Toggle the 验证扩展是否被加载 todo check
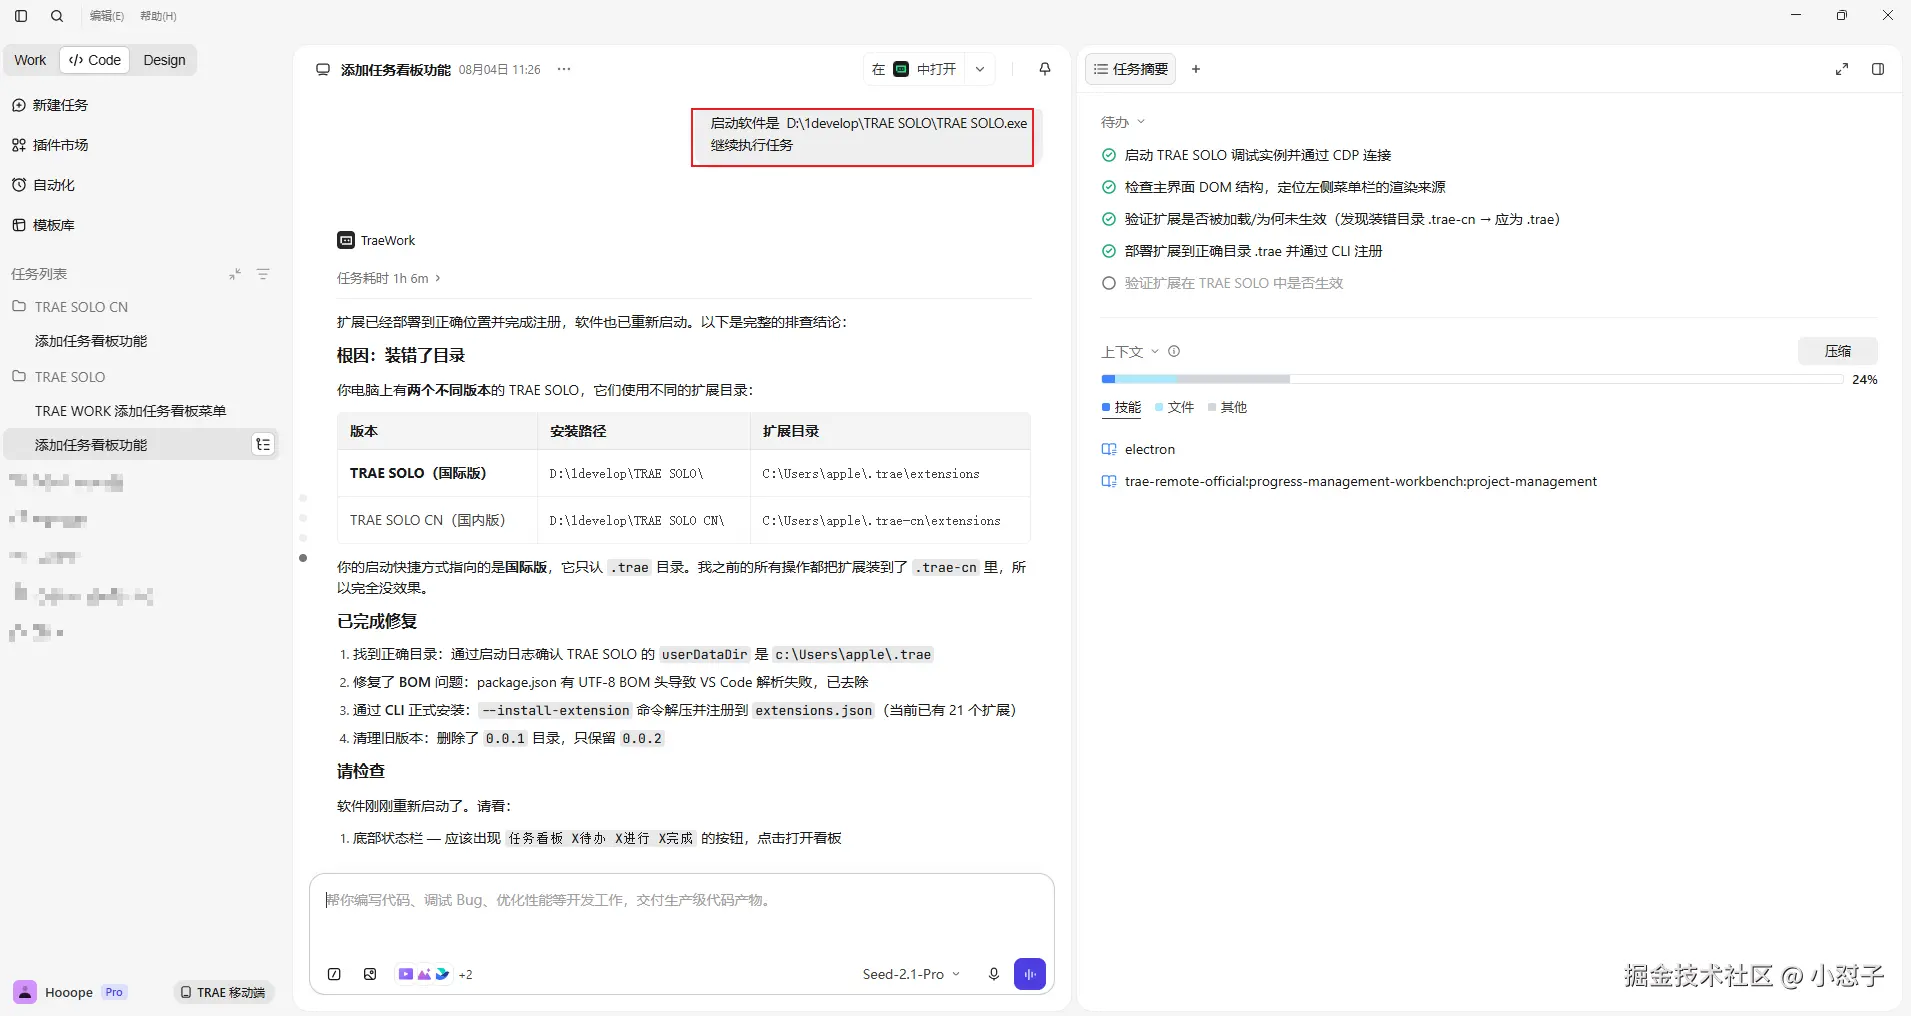1911x1016 pixels. click(x=1109, y=219)
